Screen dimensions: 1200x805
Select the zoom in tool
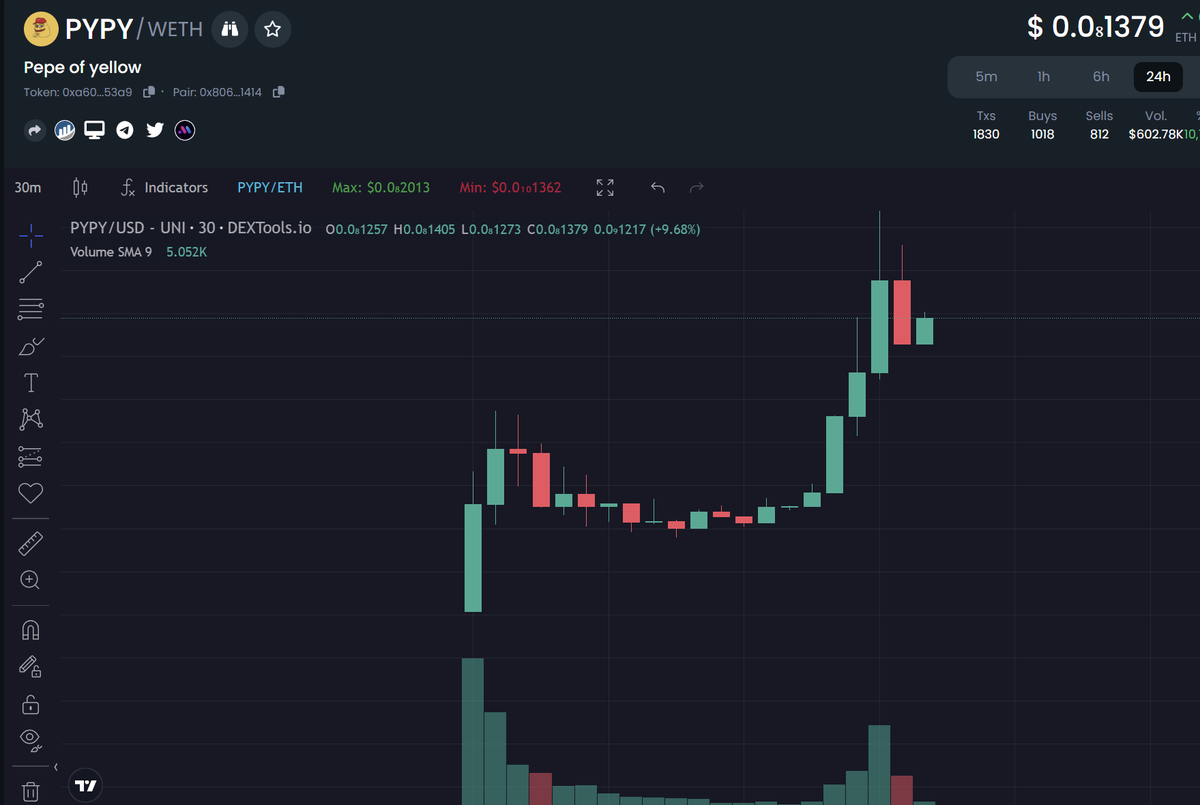click(x=31, y=580)
